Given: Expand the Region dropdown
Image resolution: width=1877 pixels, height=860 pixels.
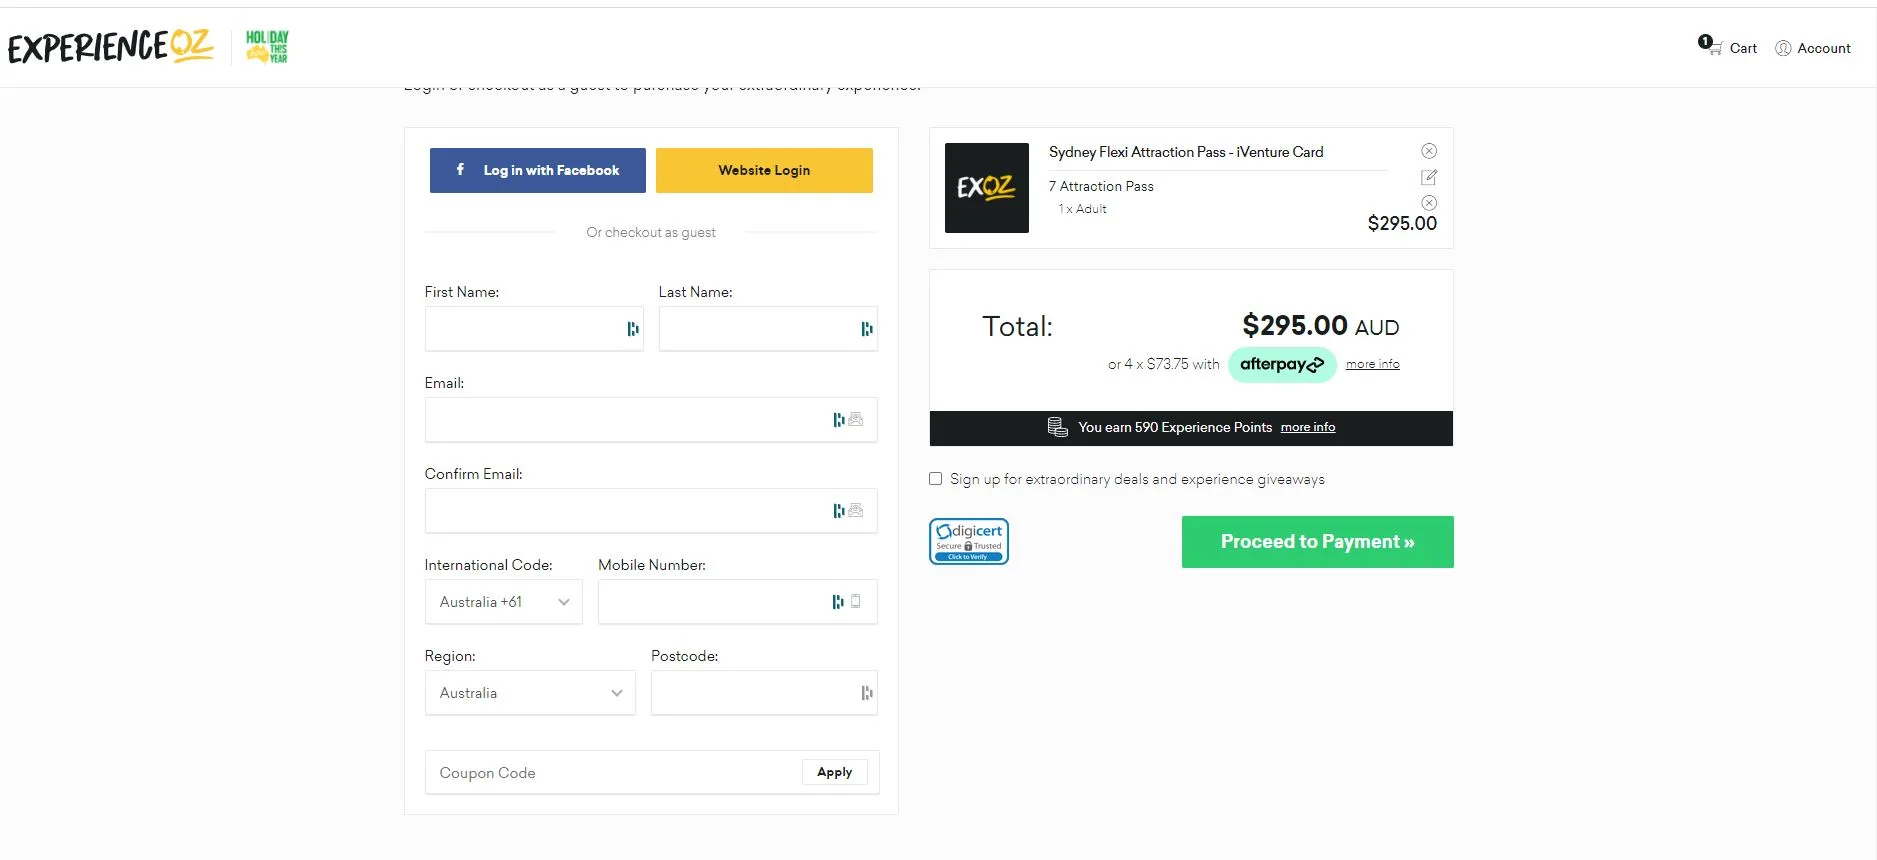Looking at the screenshot, I should pos(529,693).
